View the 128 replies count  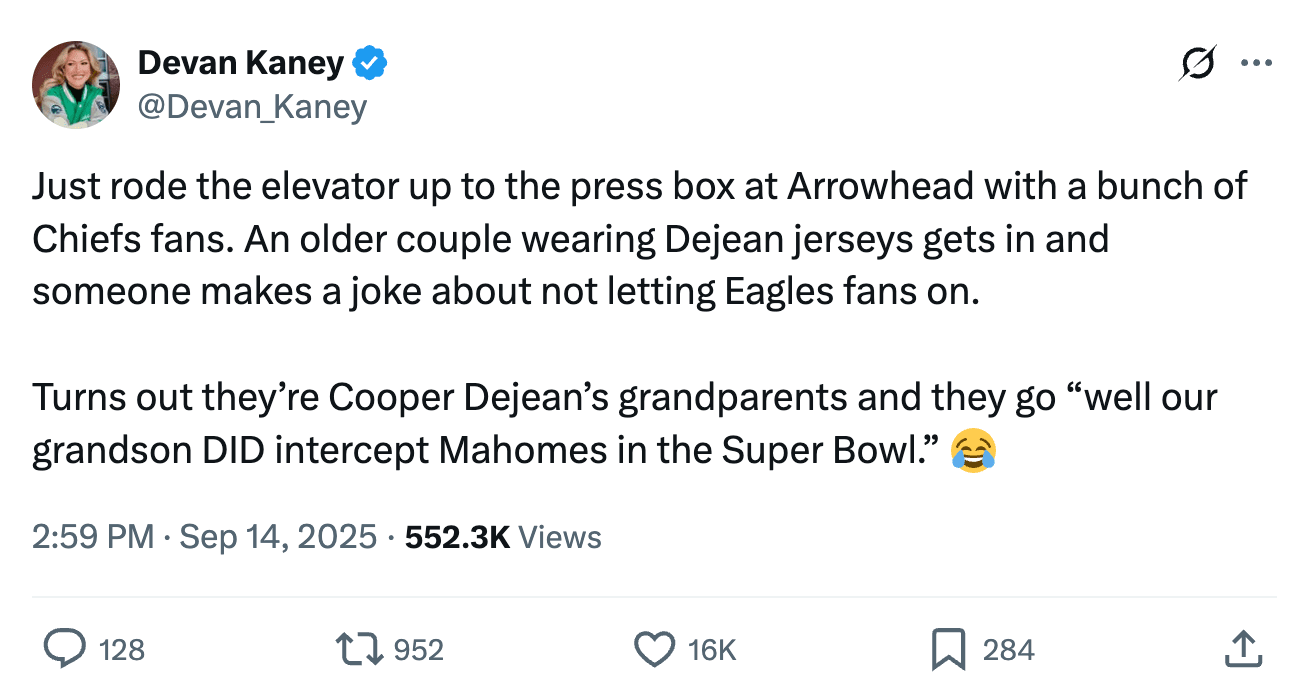point(120,650)
